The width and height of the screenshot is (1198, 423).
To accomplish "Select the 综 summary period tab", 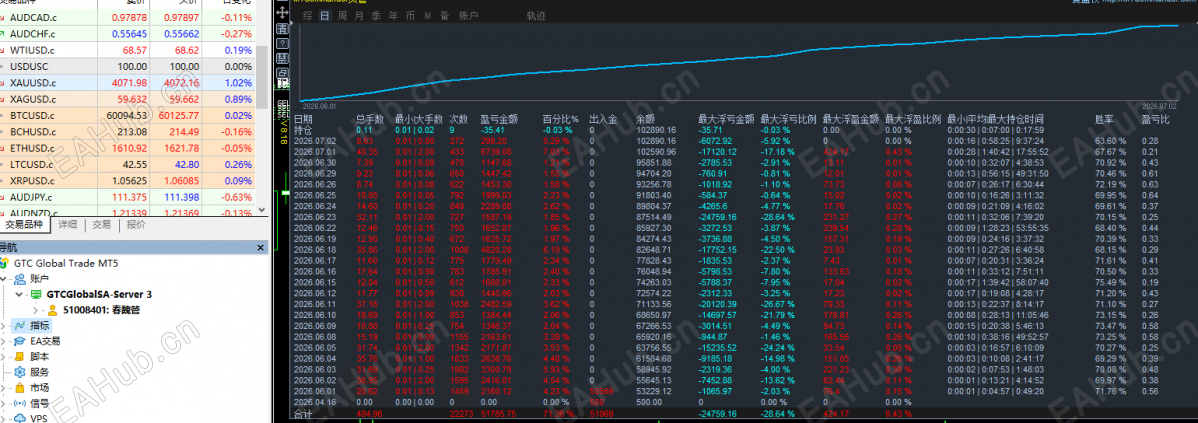I will [x=307, y=15].
